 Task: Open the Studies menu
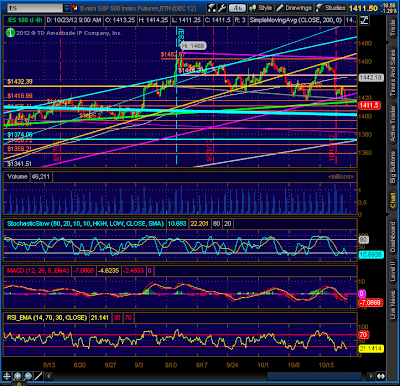click(331, 8)
